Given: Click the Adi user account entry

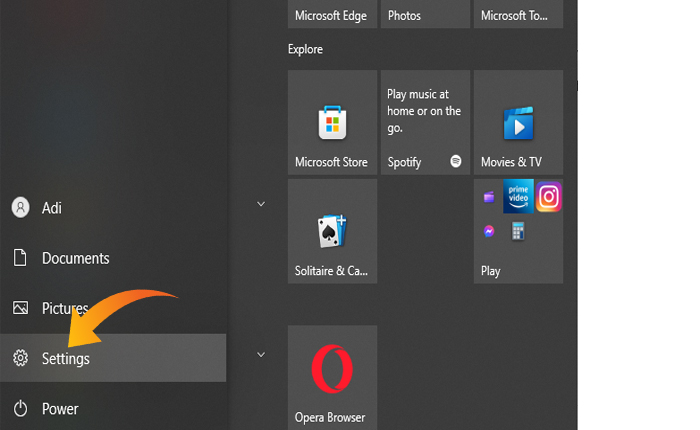Looking at the screenshot, I should tap(52, 208).
